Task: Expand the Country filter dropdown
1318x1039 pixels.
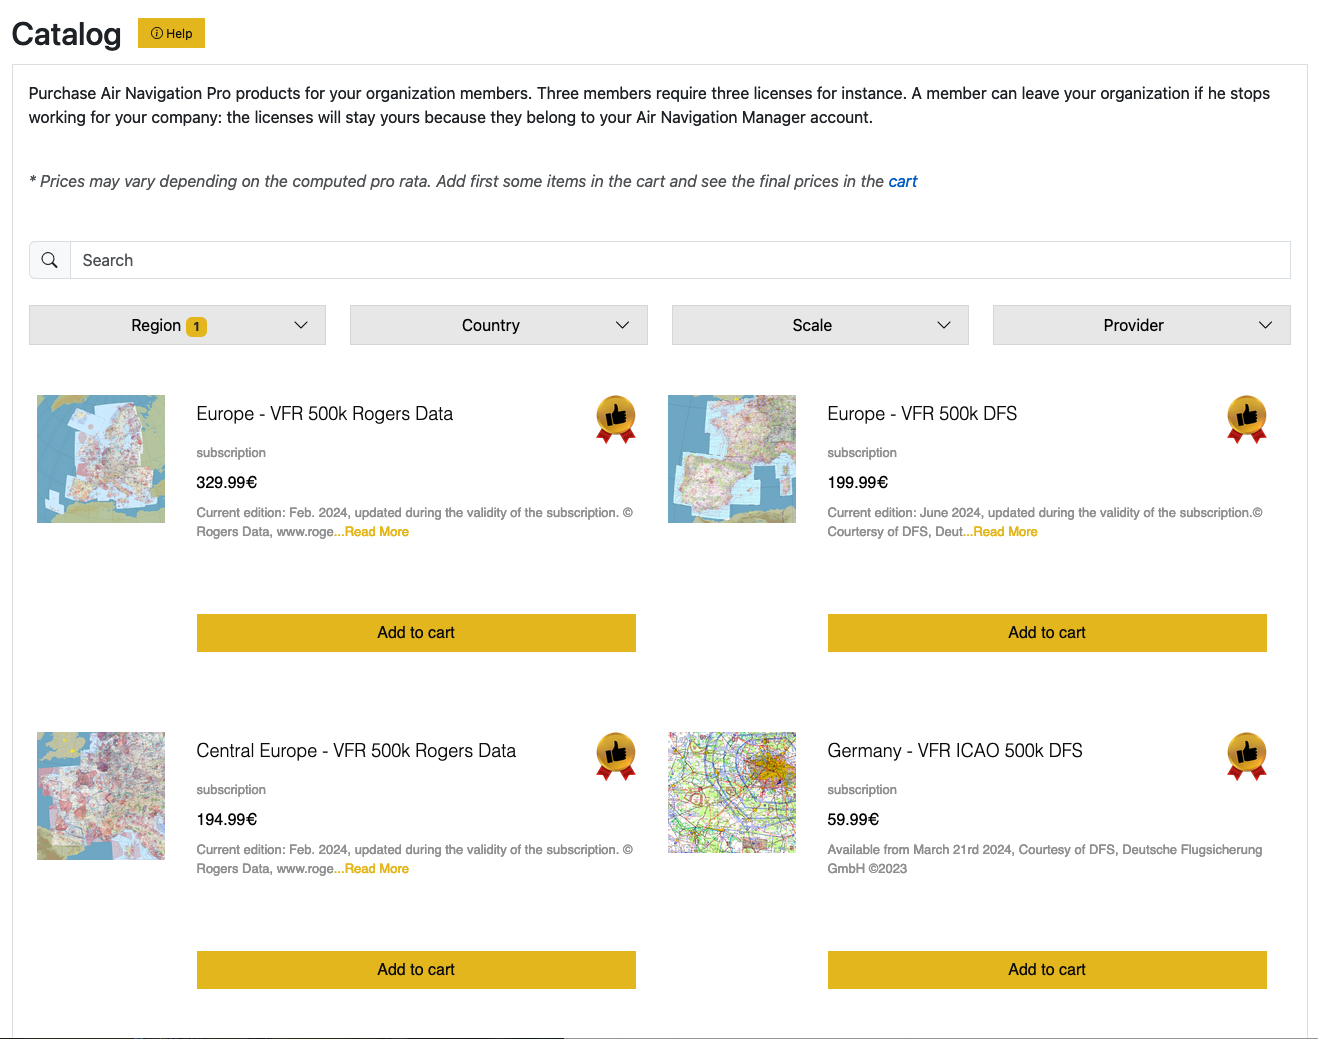Action: (x=499, y=325)
